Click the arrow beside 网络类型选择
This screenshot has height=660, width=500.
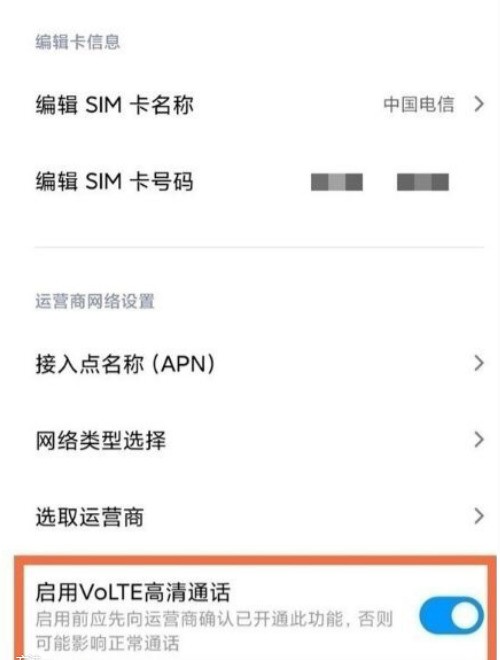tap(479, 439)
